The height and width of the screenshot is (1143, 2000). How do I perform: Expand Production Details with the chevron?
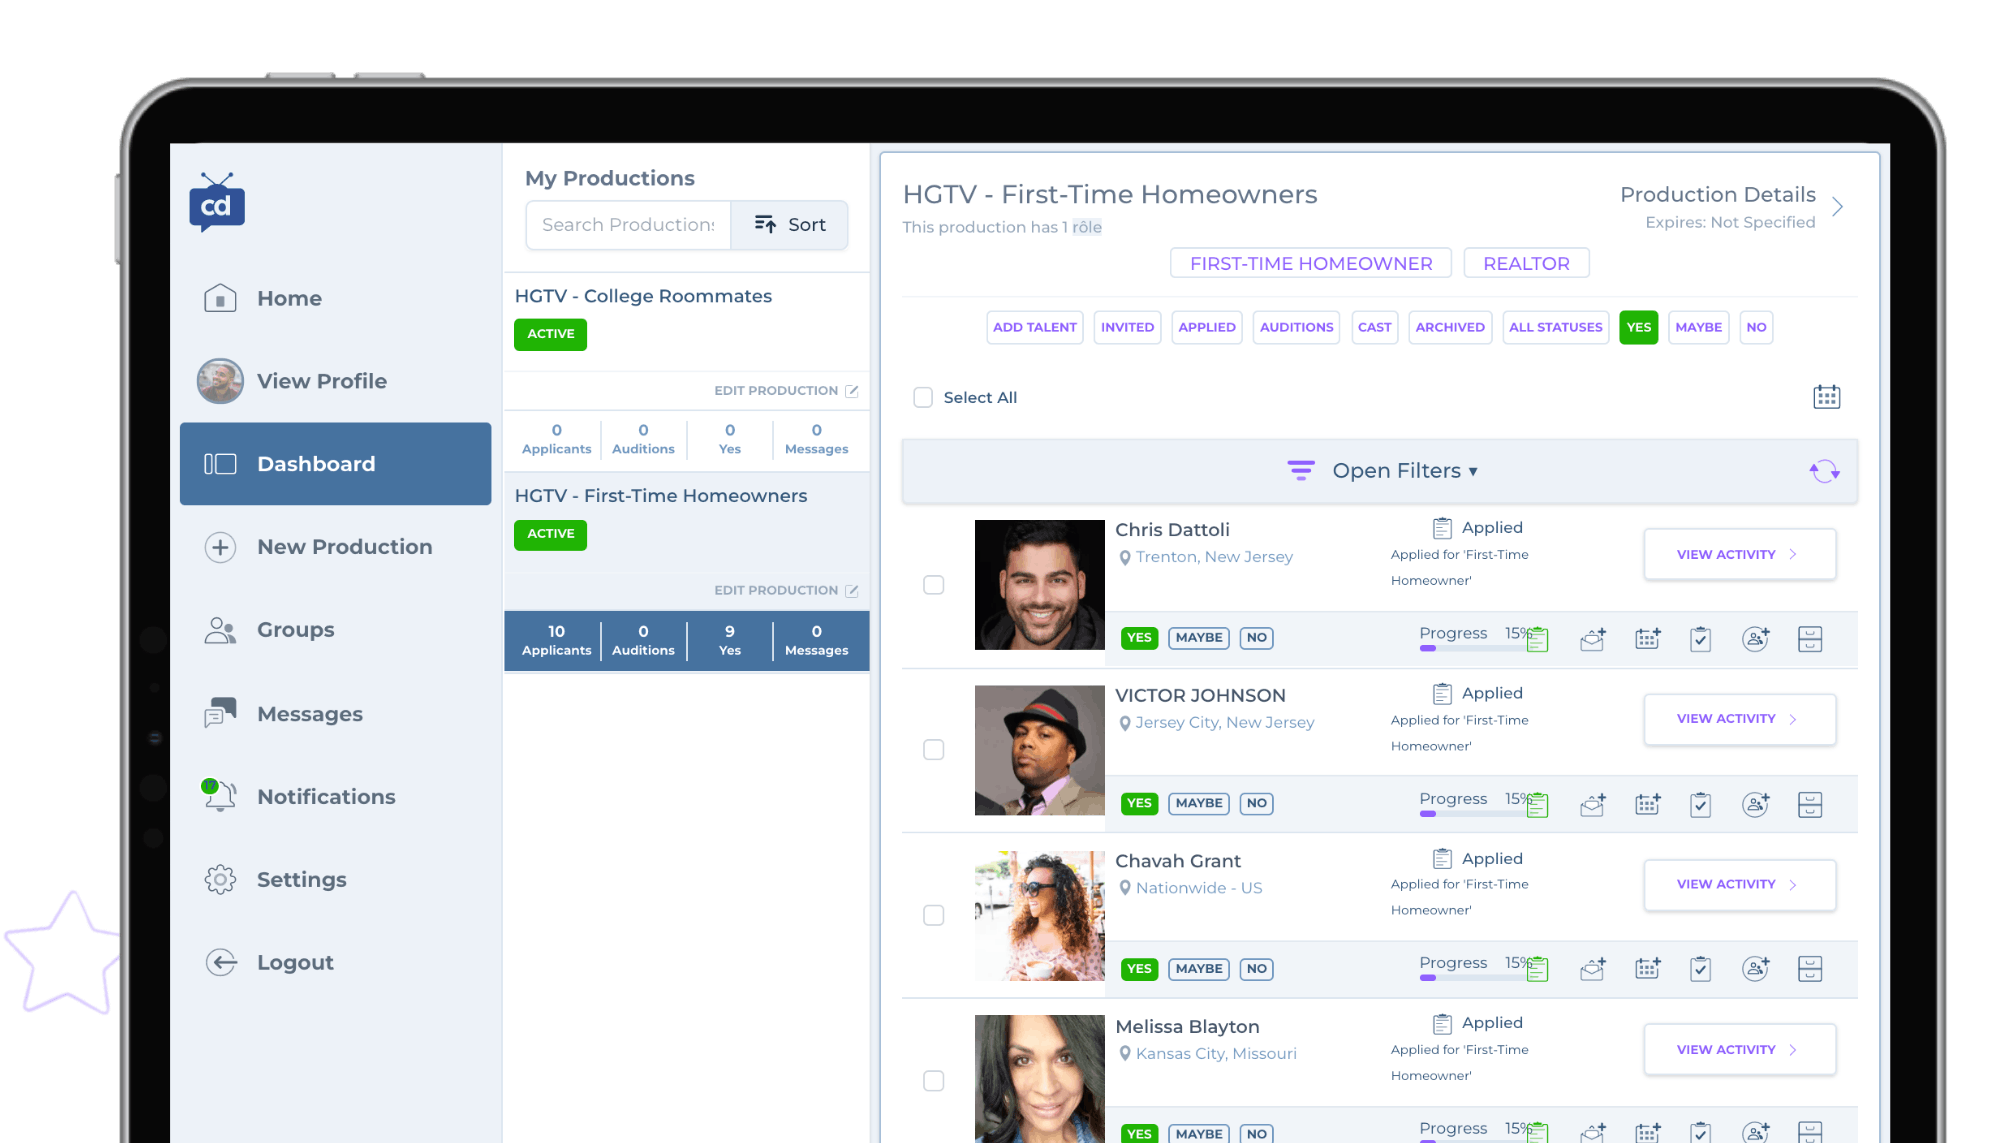pyautogui.click(x=1837, y=207)
